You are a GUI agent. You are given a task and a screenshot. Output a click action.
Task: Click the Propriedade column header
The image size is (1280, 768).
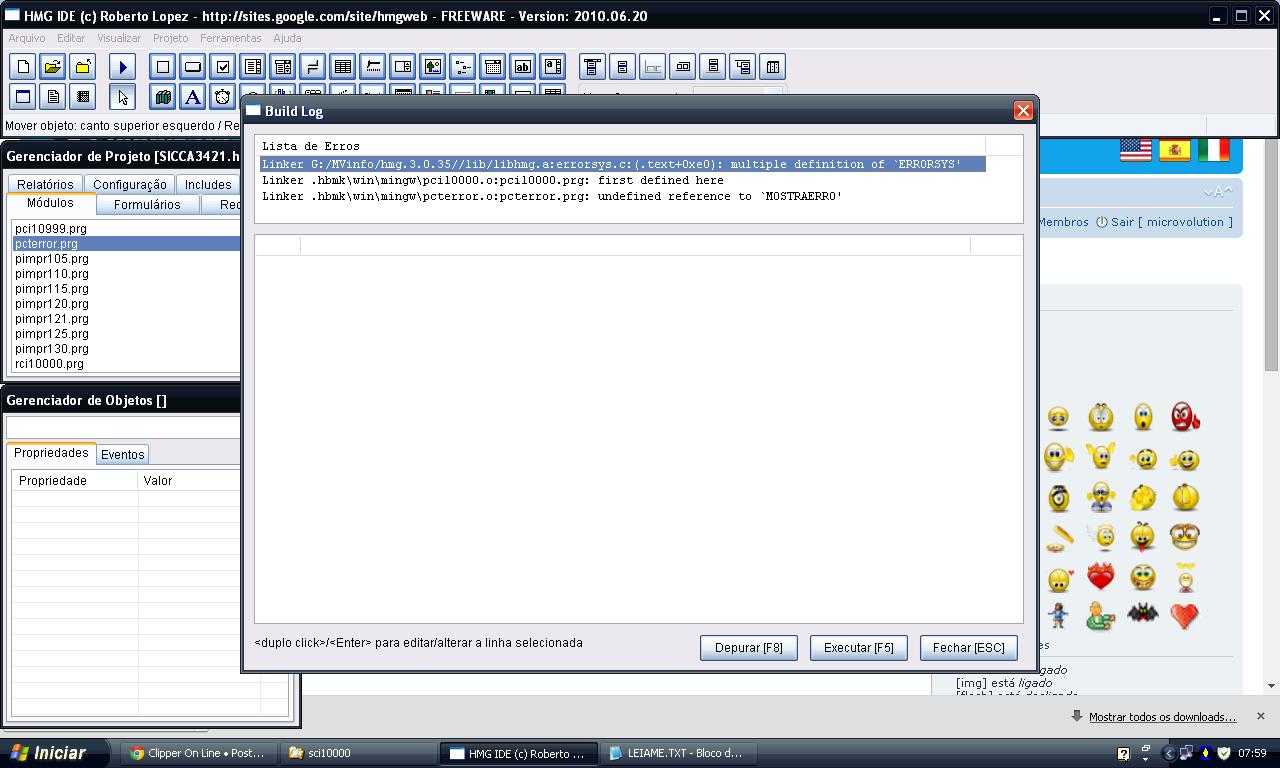tap(75, 481)
